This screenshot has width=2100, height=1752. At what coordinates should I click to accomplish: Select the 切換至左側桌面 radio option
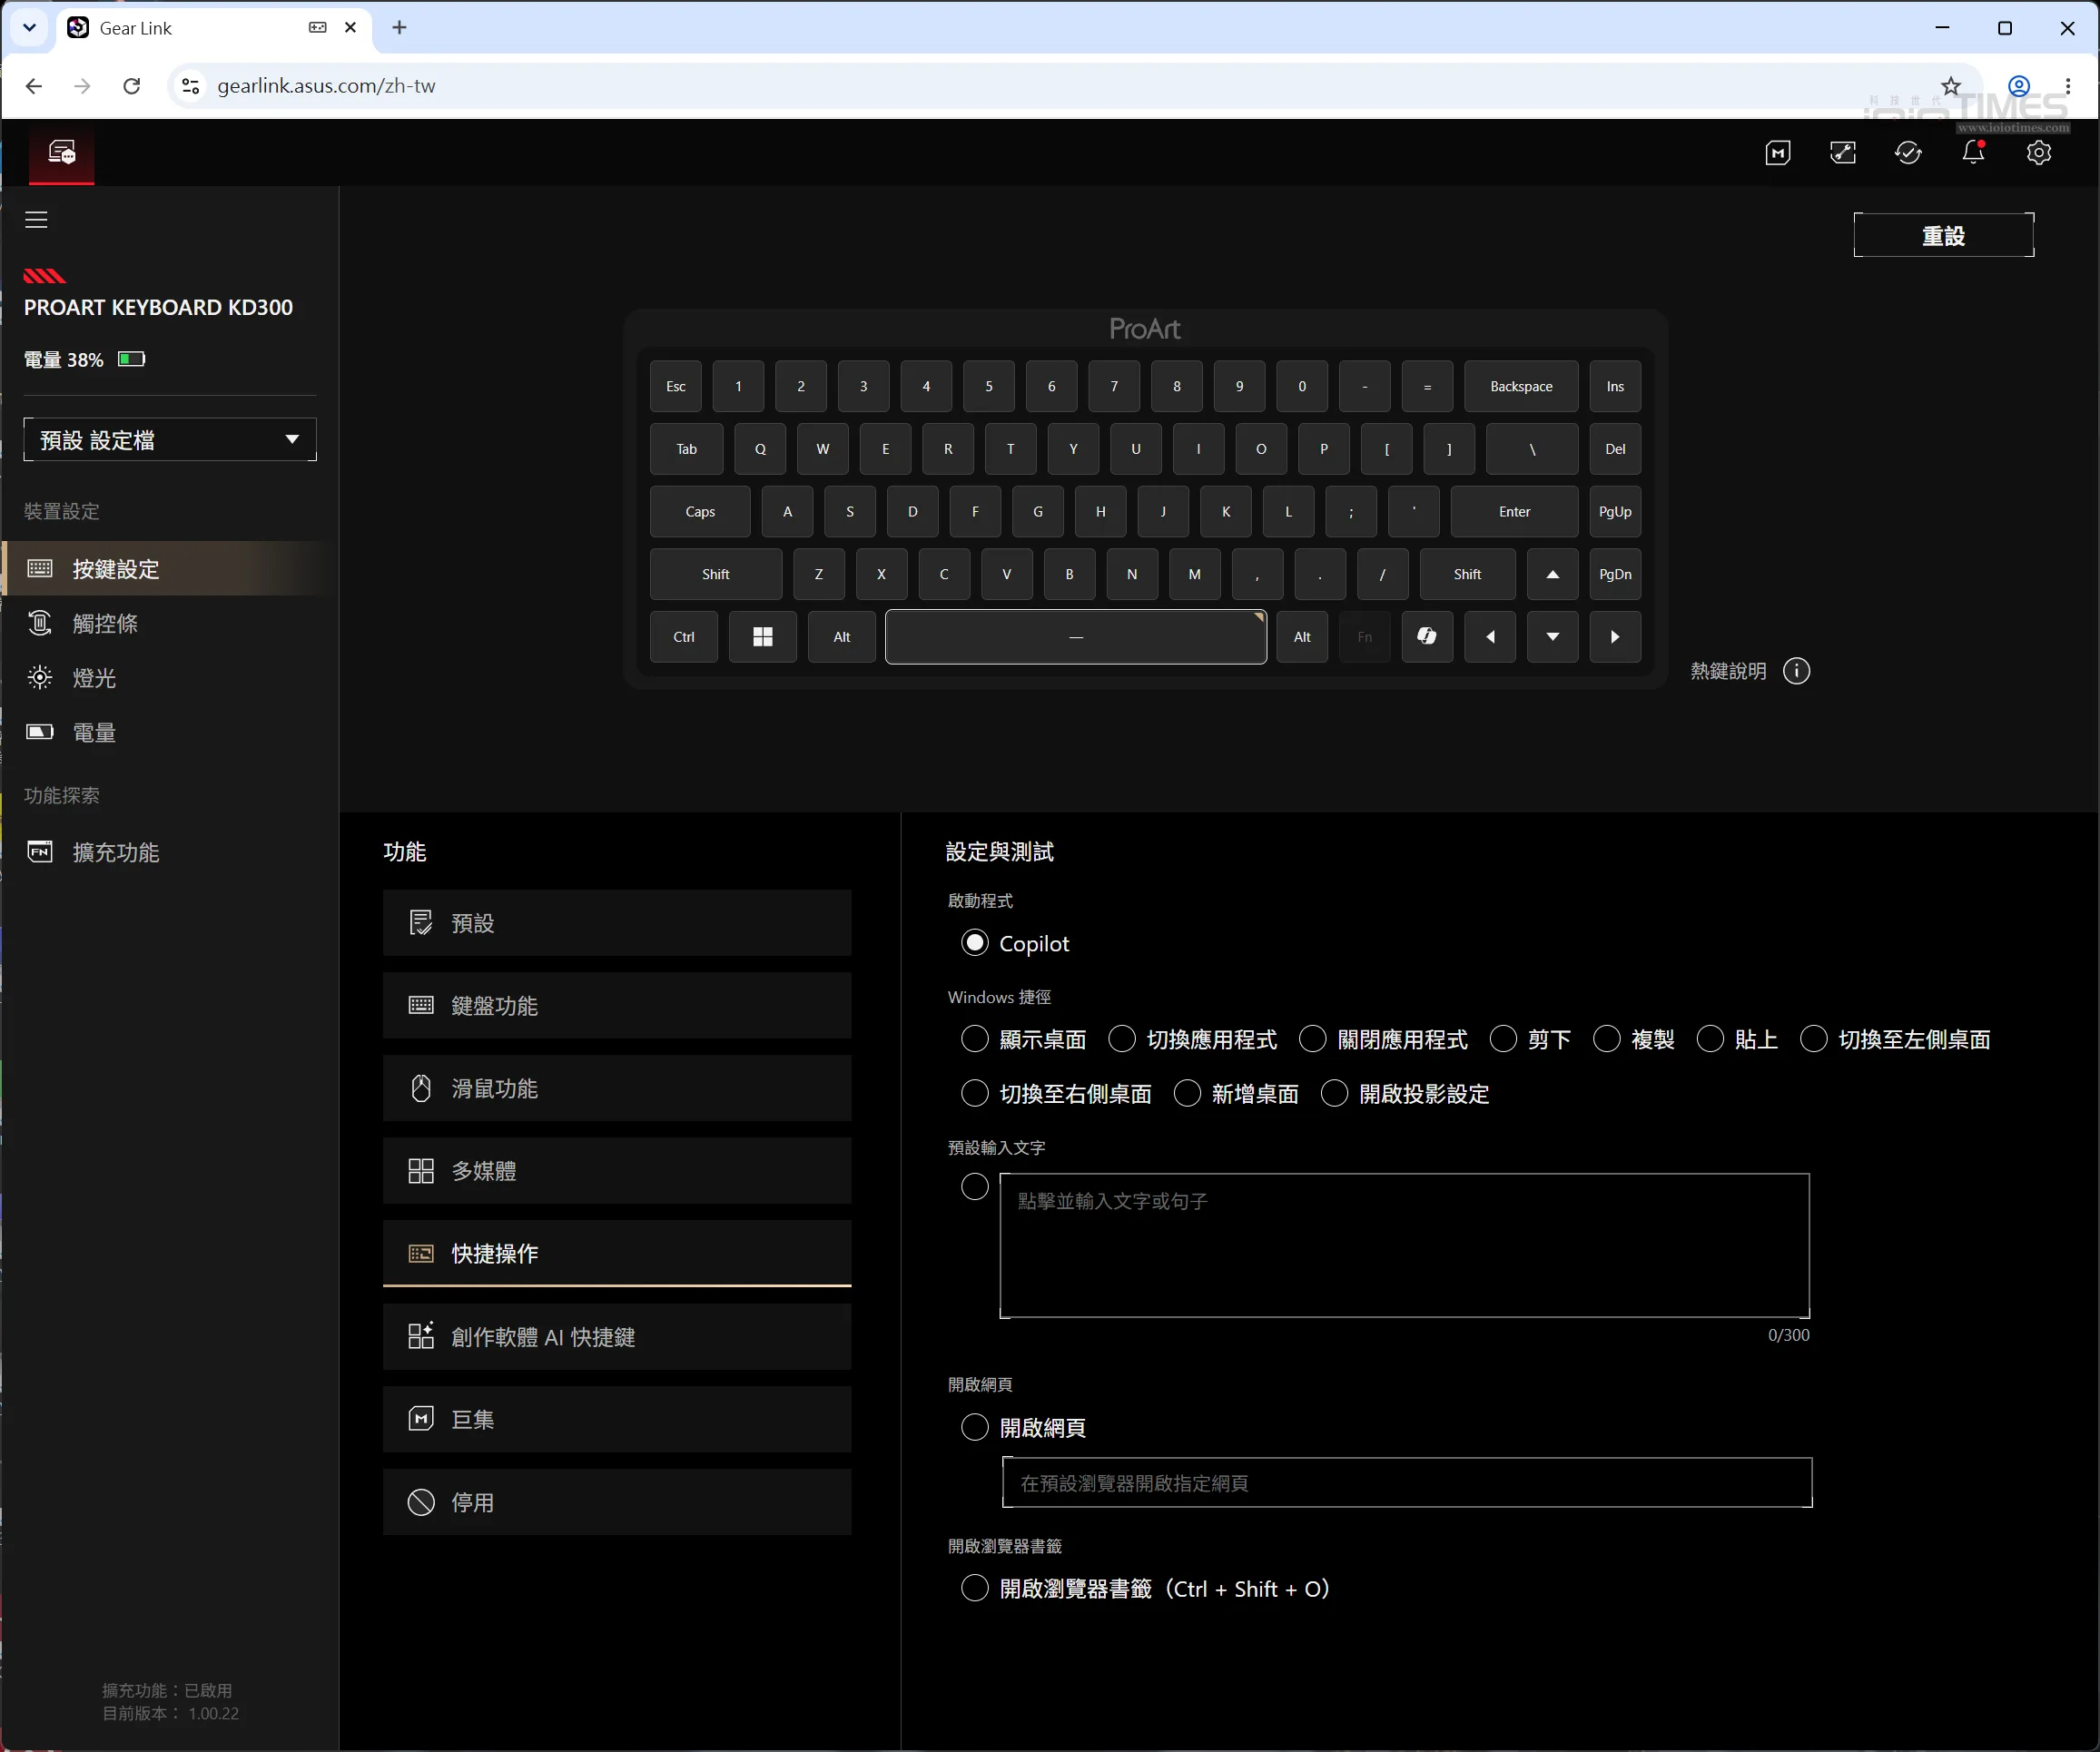tap(1814, 1039)
